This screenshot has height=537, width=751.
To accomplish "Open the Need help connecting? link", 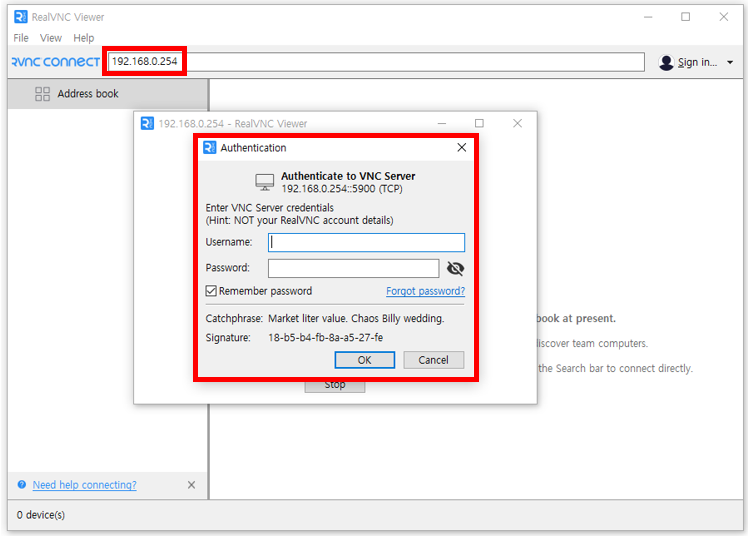I will click(x=84, y=485).
